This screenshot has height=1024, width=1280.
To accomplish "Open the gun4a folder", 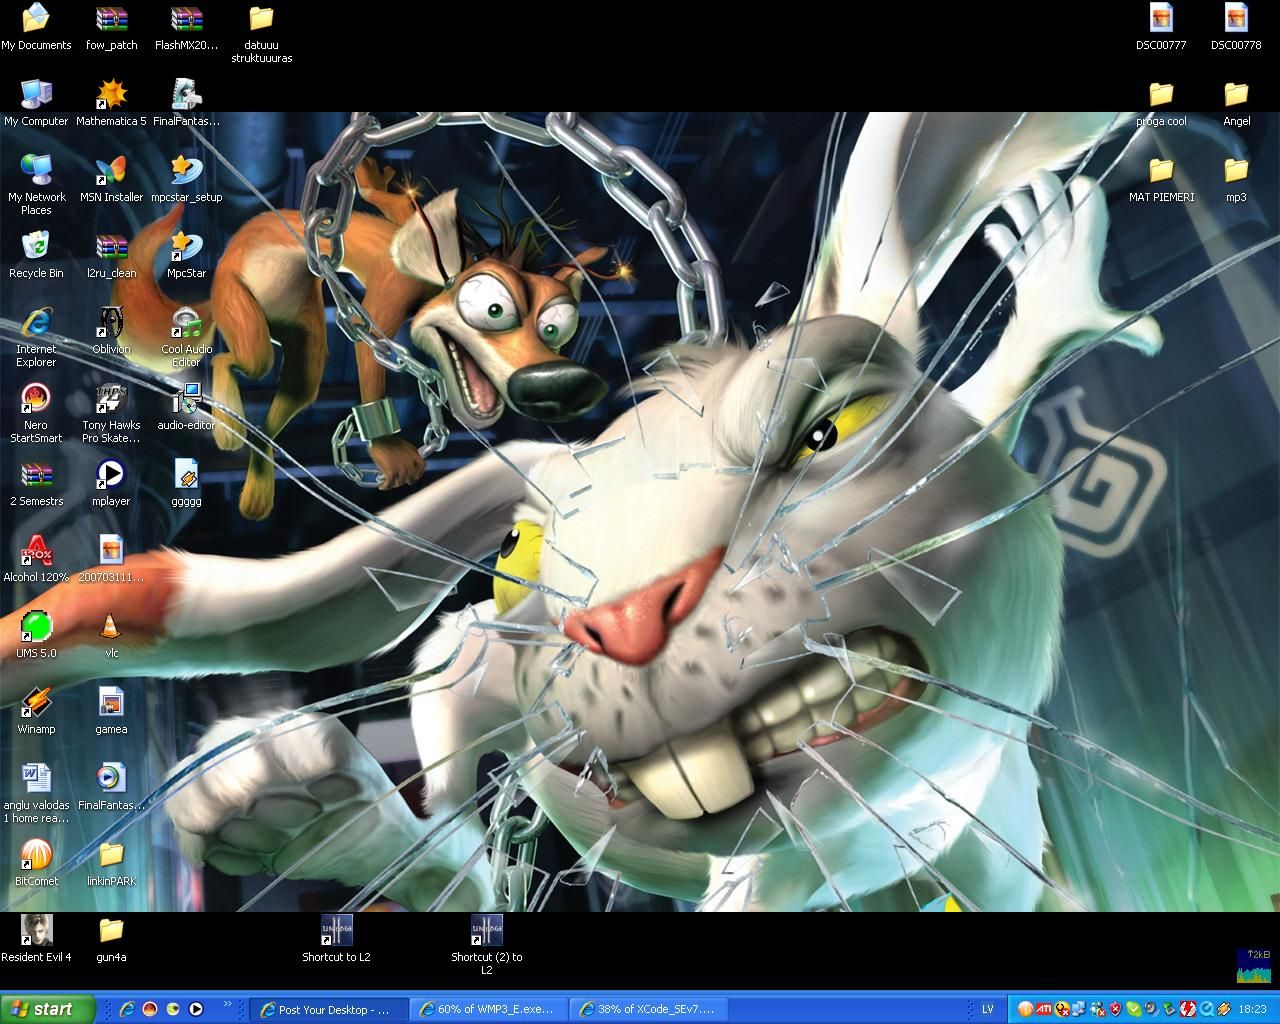I will pyautogui.click(x=111, y=939).
